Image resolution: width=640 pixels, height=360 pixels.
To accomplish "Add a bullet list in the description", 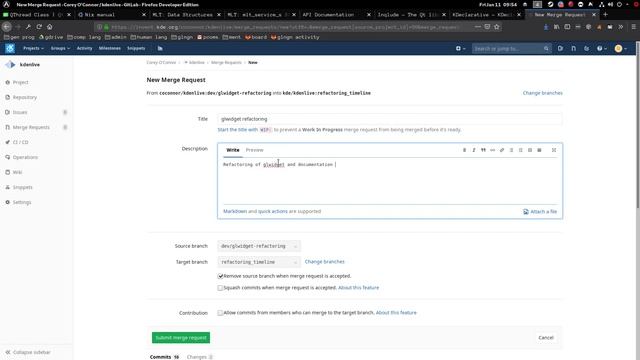I will click(511, 150).
